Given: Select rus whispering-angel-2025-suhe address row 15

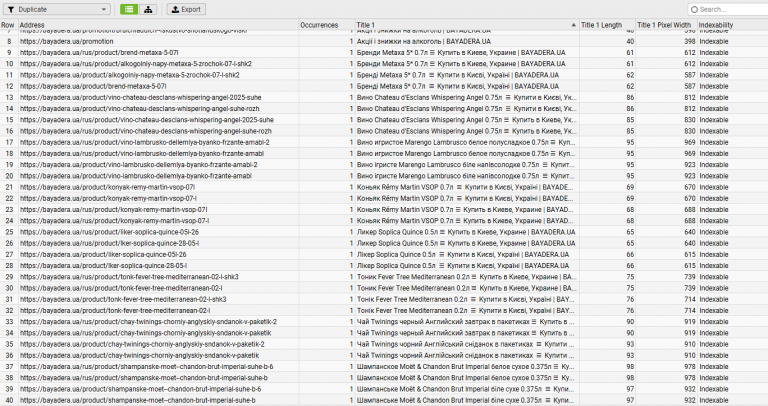Looking at the screenshot, I should pyautogui.click(x=146, y=120).
